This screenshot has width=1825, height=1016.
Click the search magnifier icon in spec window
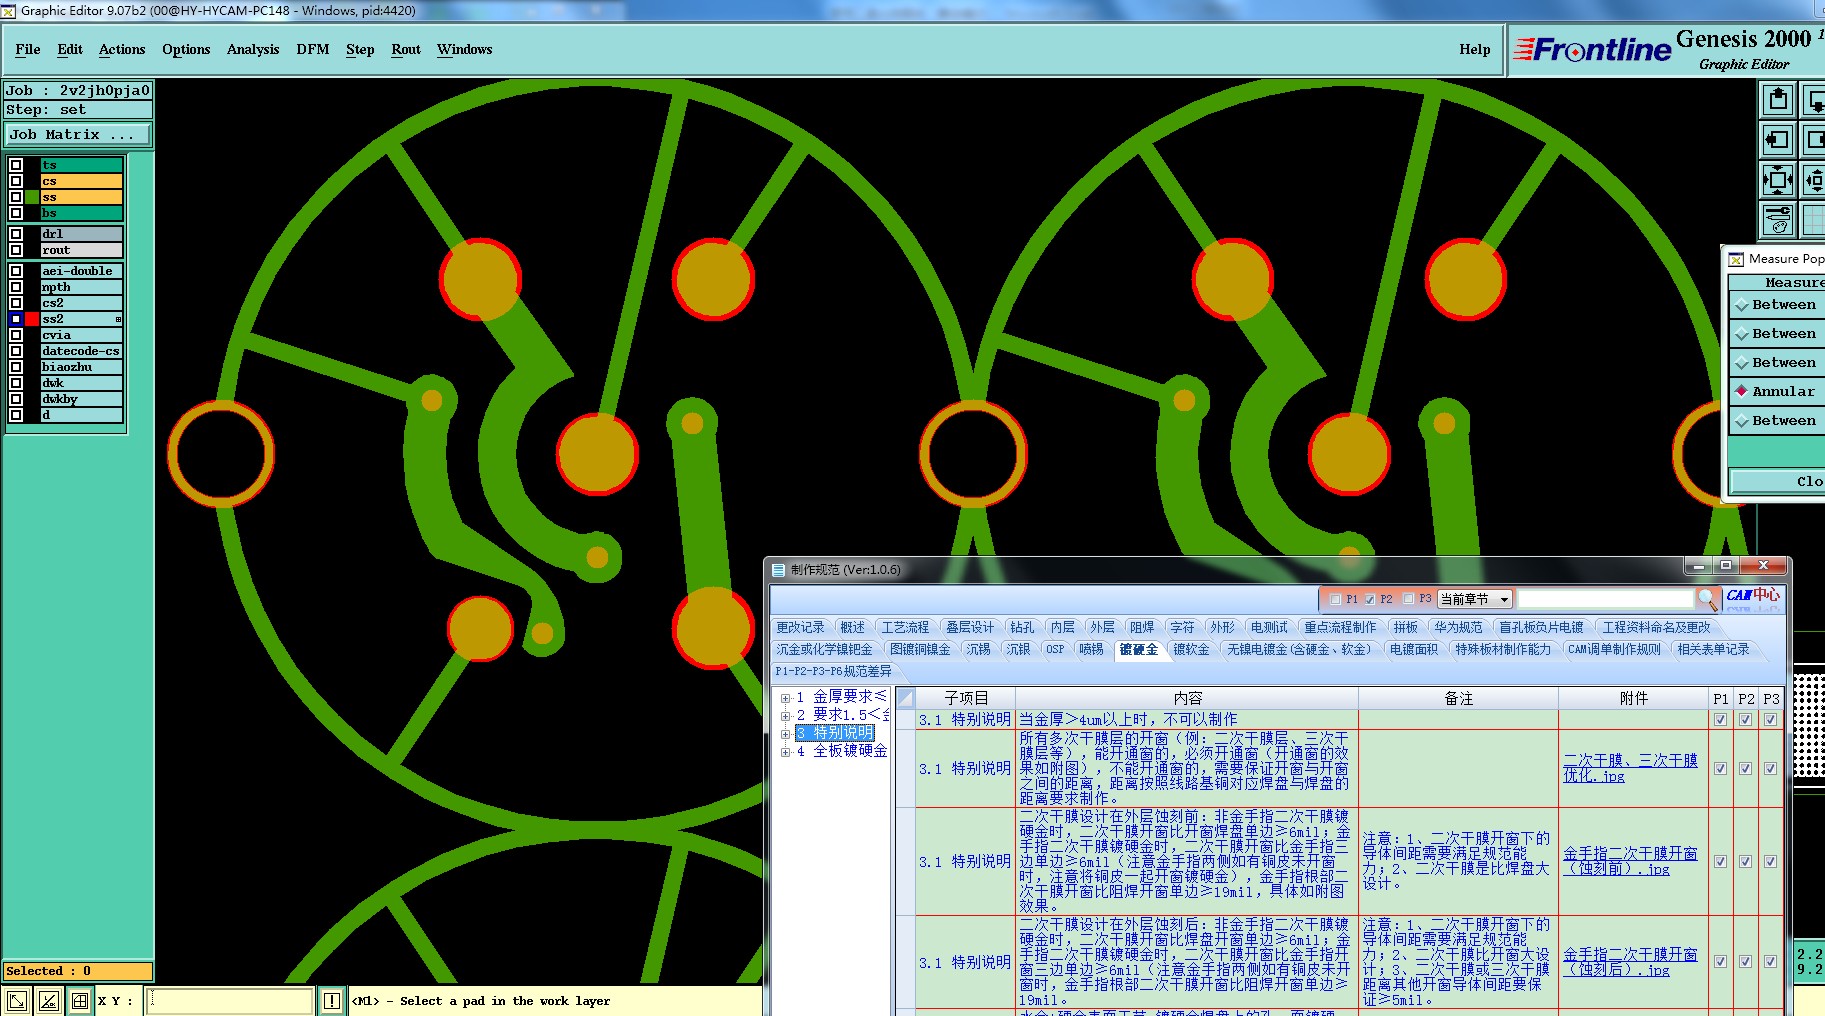click(x=1706, y=598)
